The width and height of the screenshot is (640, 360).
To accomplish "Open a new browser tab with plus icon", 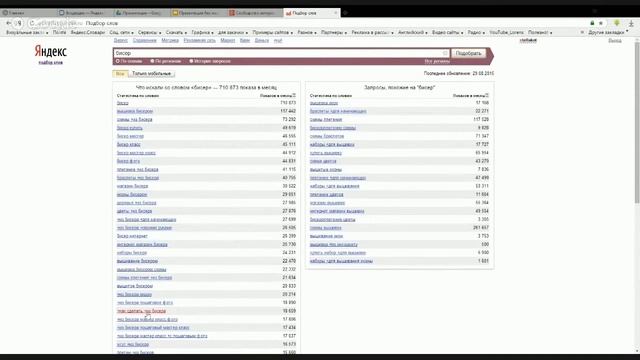I will pos(345,13).
